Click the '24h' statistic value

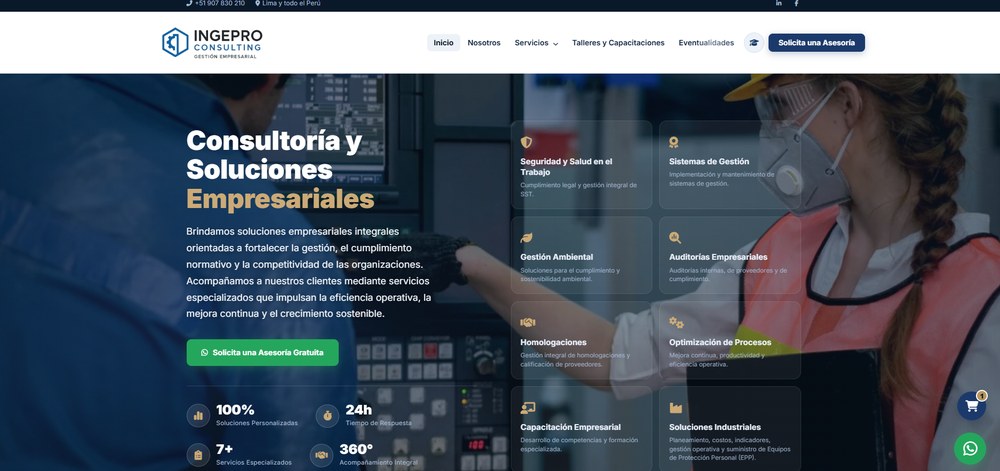coord(358,410)
